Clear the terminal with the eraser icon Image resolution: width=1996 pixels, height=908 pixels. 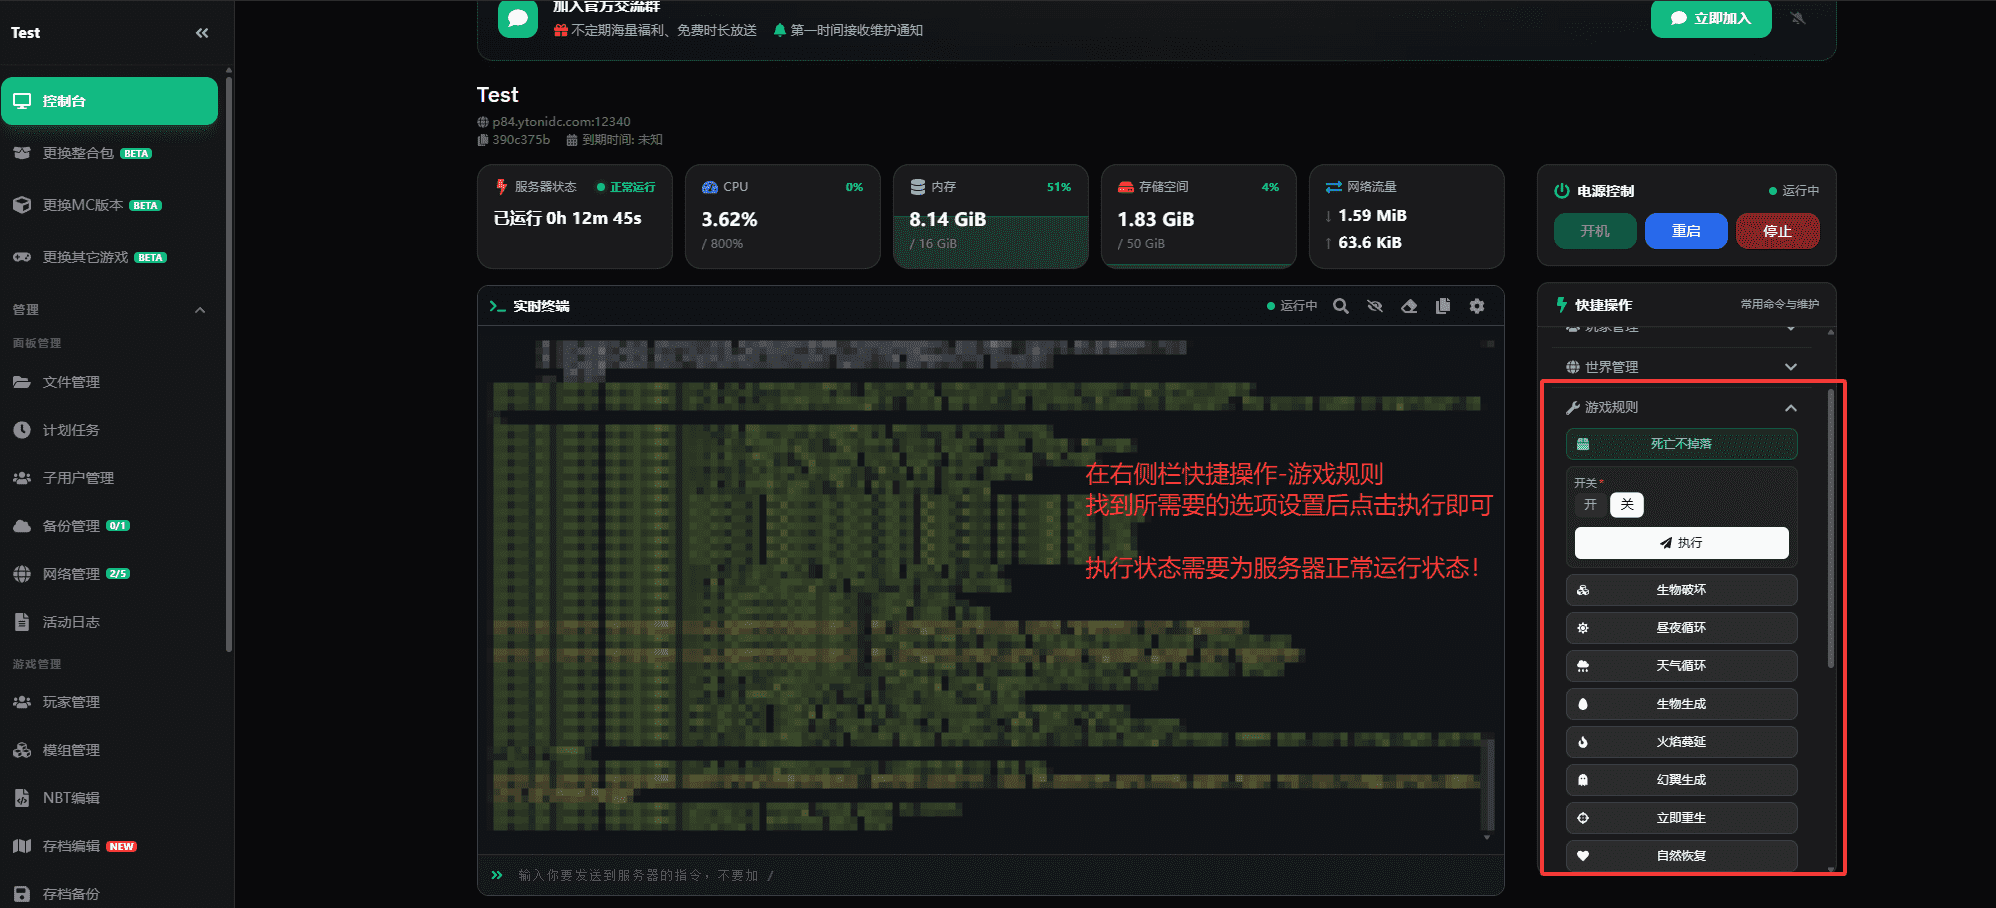1409,306
